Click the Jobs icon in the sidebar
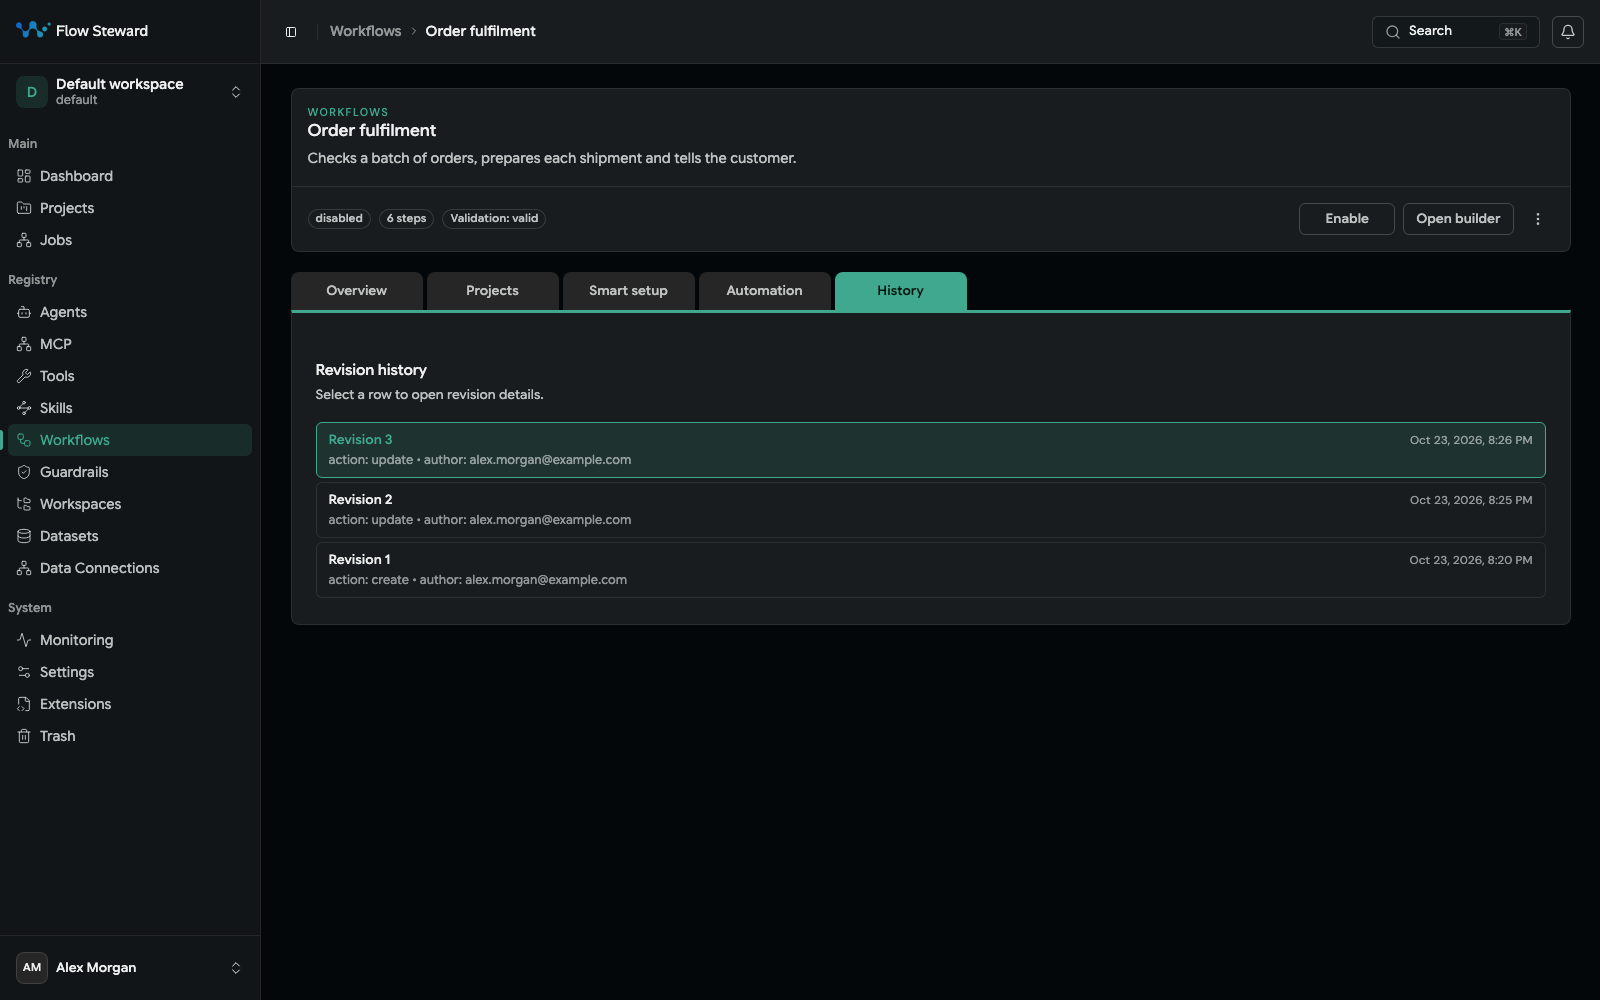 pos(24,240)
